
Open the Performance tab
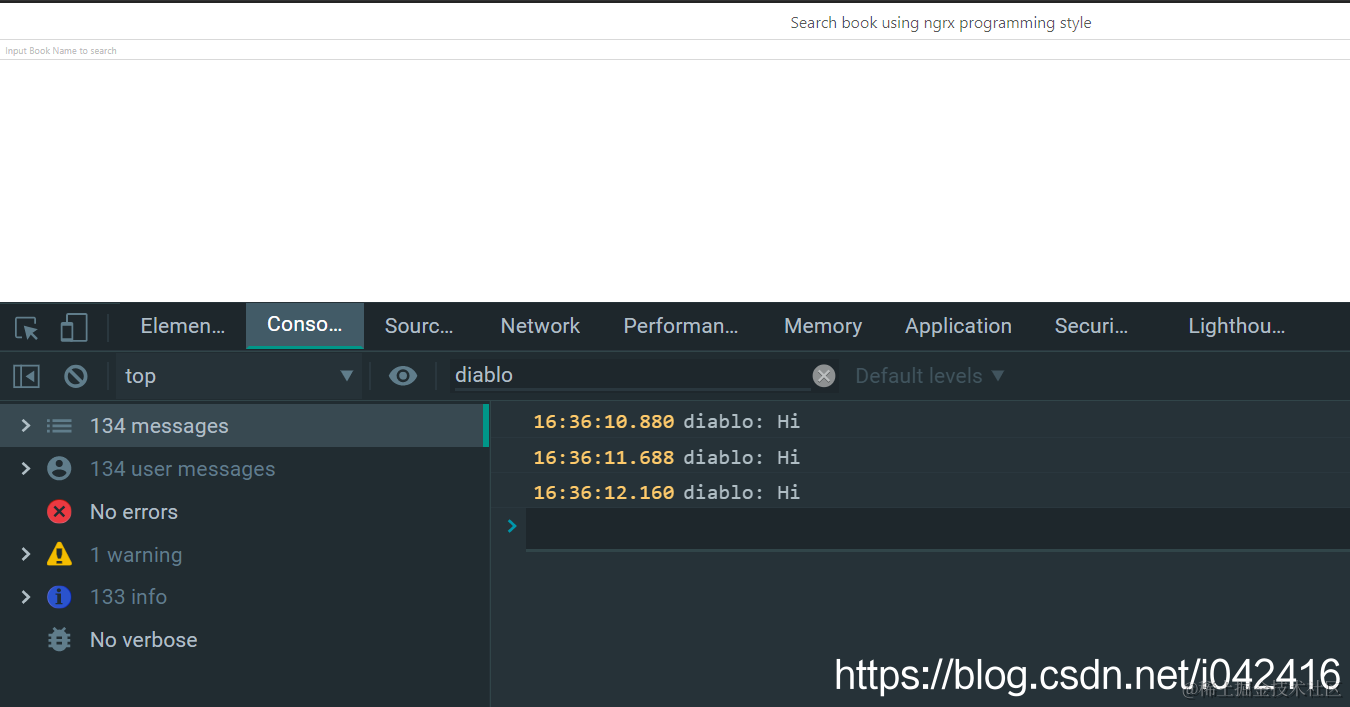pyautogui.click(x=681, y=326)
